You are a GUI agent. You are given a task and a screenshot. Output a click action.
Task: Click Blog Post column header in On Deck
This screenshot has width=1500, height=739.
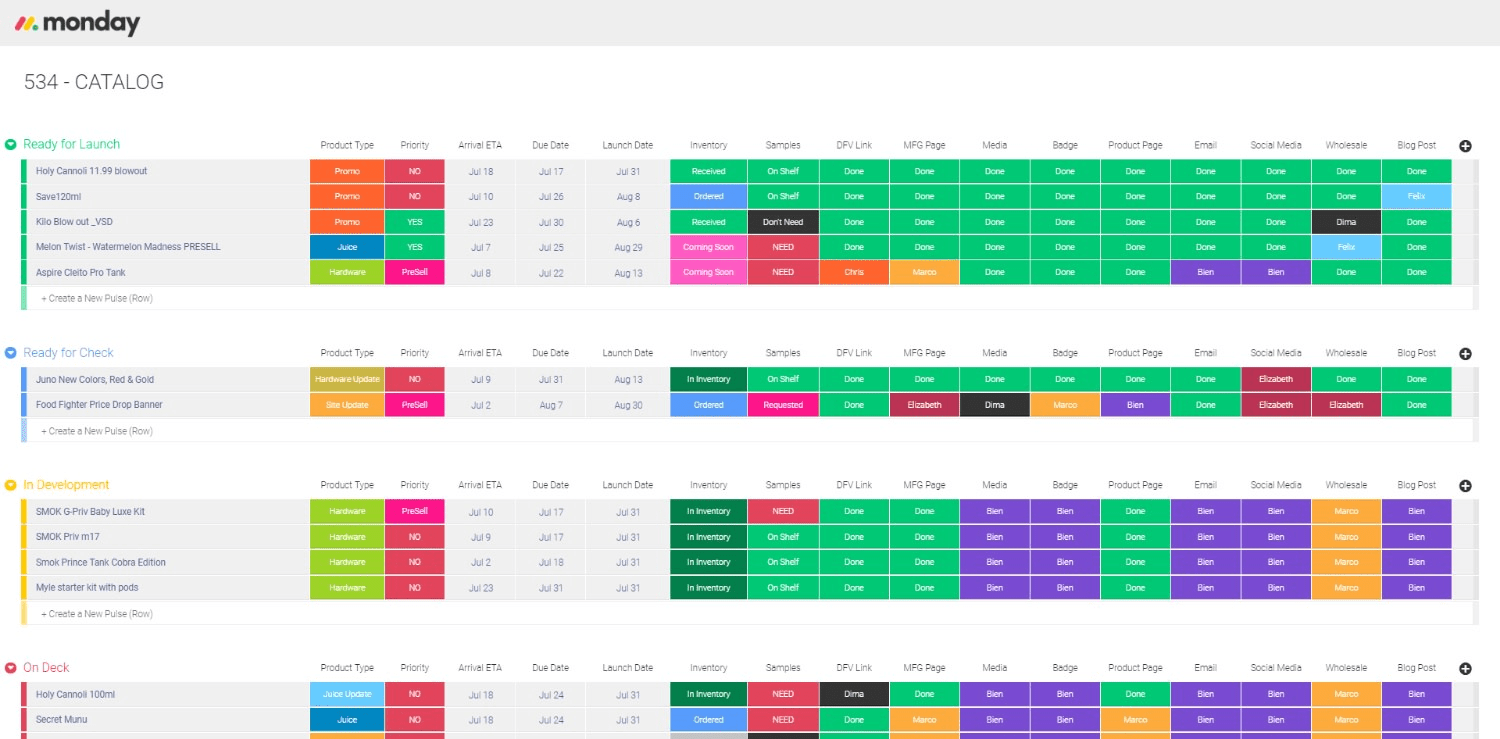pyautogui.click(x=1417, y=668)
